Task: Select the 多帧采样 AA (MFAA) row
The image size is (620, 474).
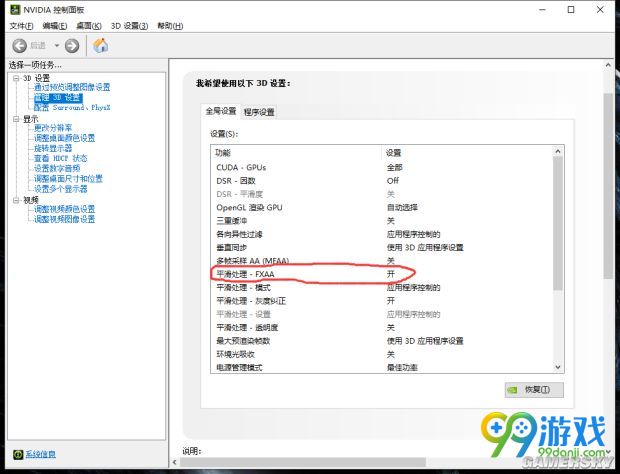Action: [382, 261]
